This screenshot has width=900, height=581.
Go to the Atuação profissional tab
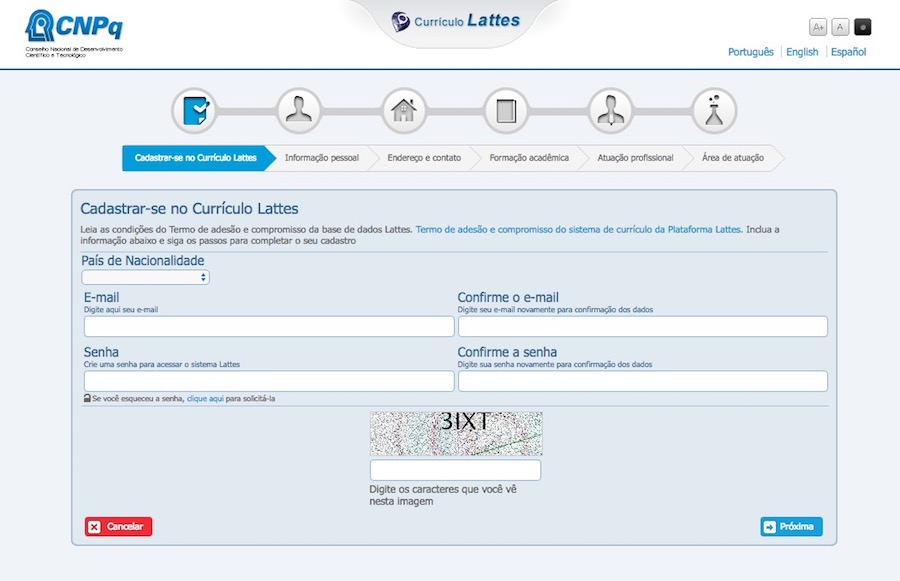tap(635, 158)
